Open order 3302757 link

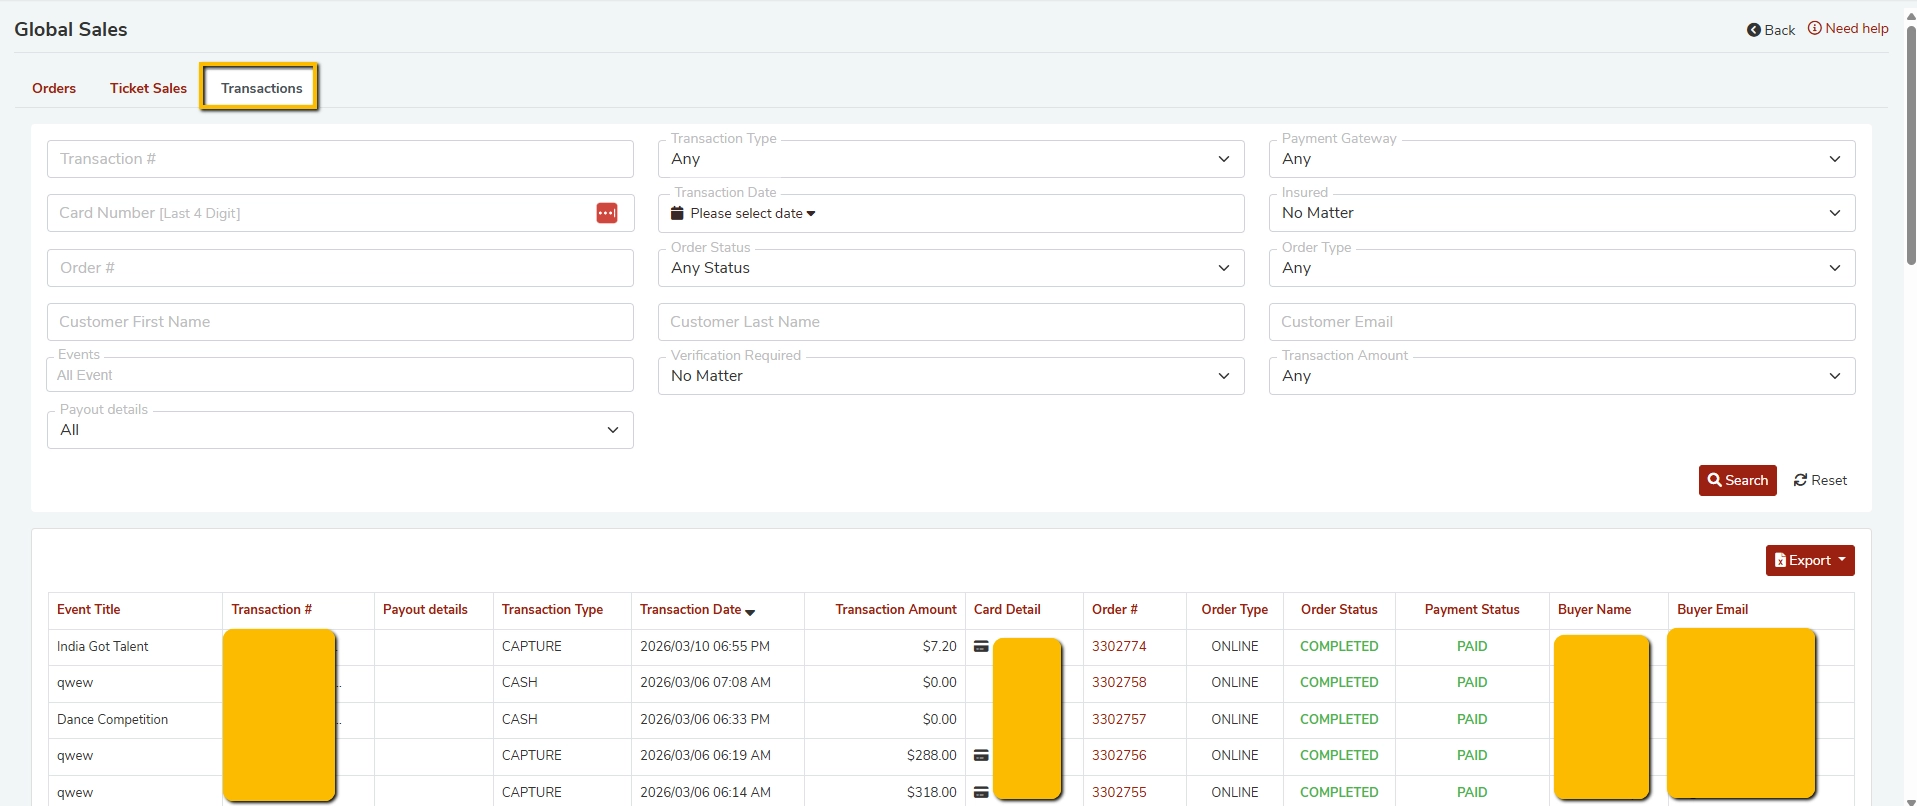tap(1119, 719)
